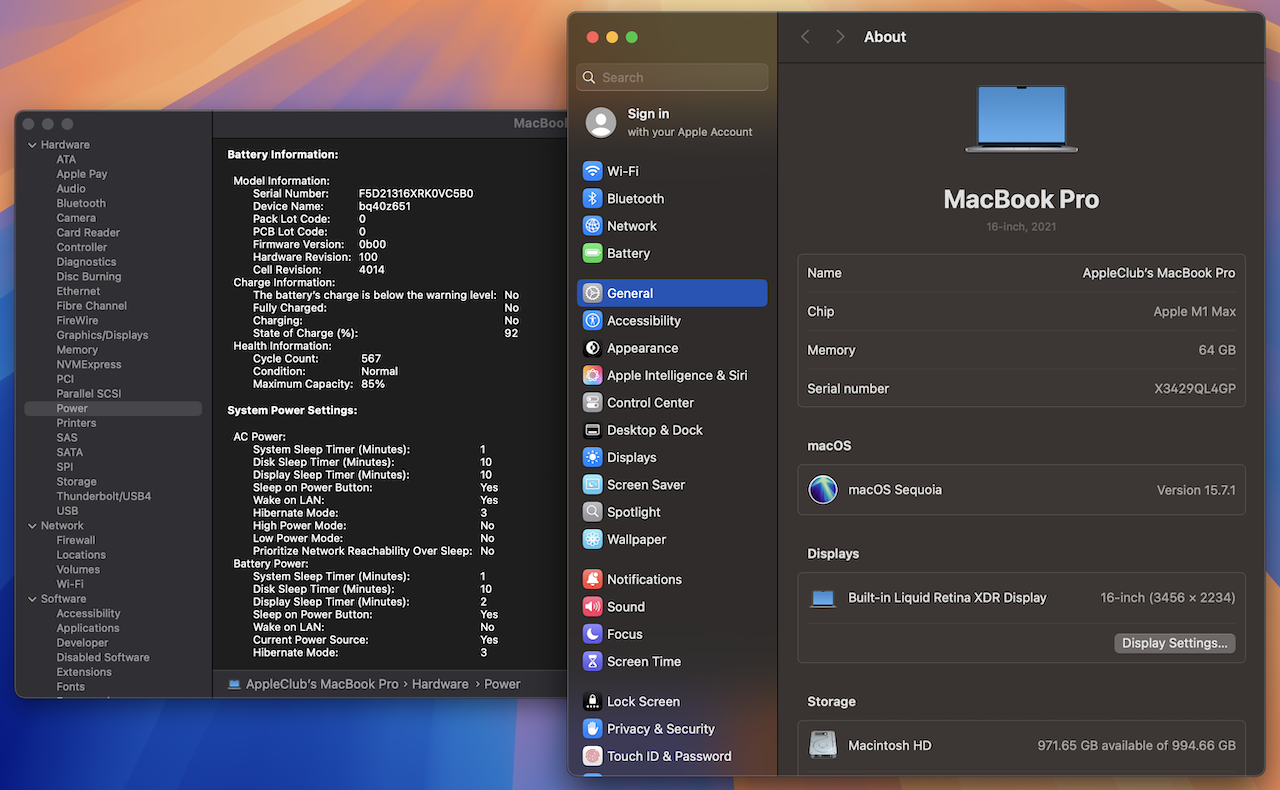
Task: Switch to the Displays settings pane
Action: (x=631, y=458)
